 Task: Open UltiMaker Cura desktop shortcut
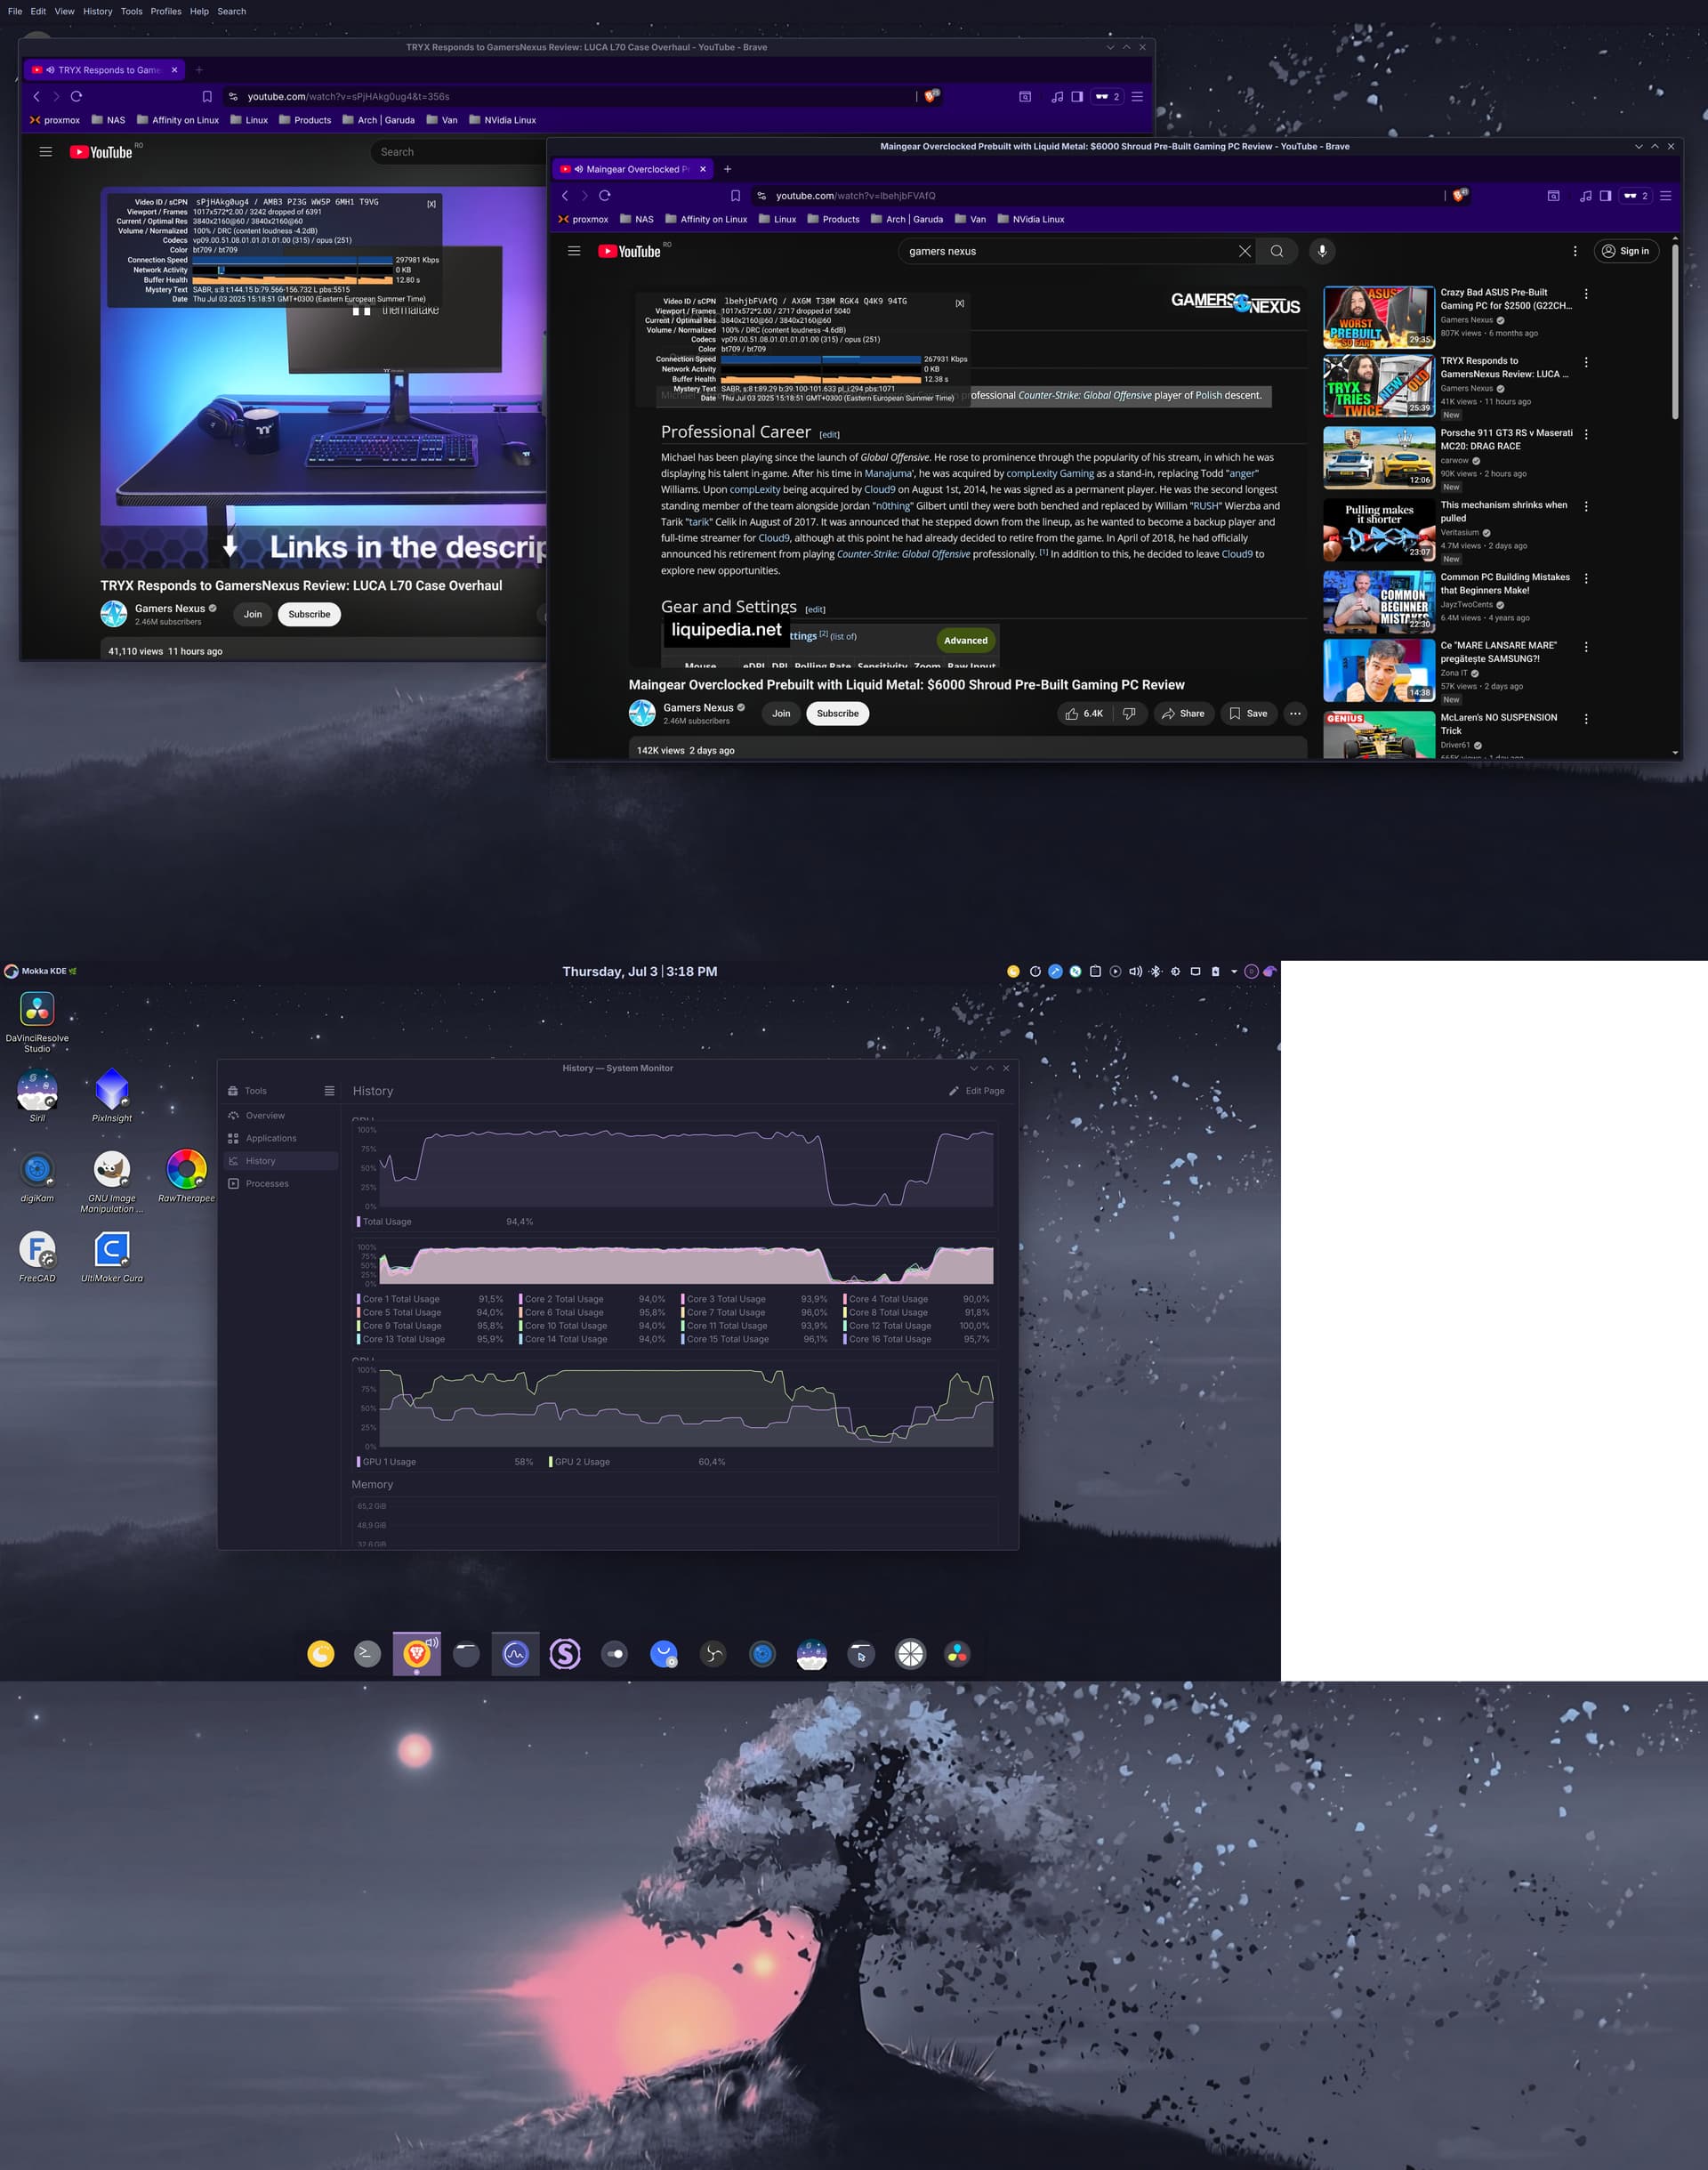(112, 1255)
